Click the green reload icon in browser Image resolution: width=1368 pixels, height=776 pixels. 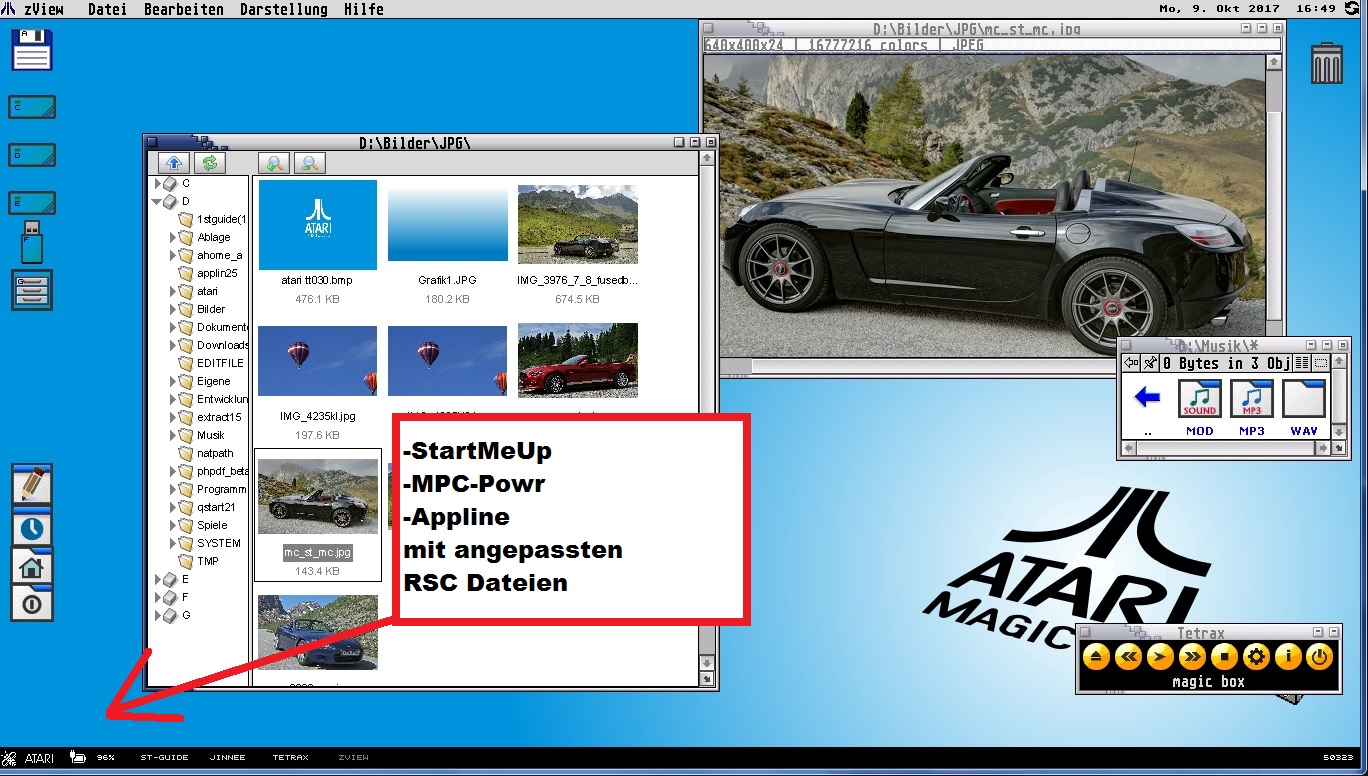pyautogui.click(x=210, y=163)
